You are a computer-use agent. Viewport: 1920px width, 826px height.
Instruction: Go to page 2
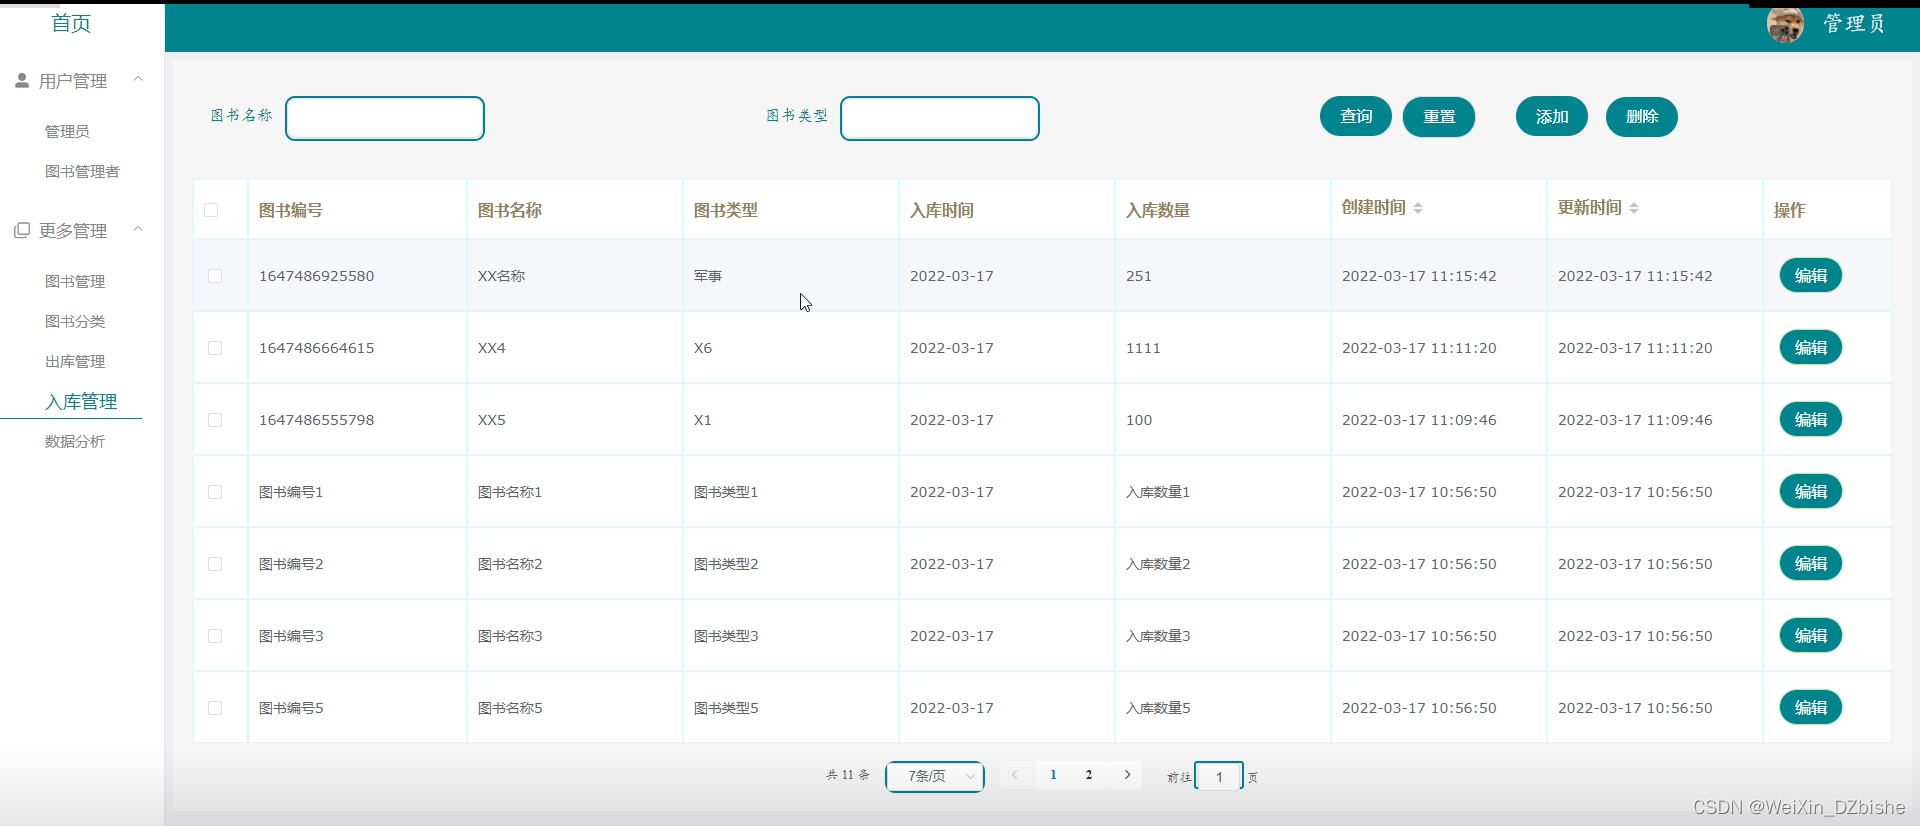coord(1089,775)
